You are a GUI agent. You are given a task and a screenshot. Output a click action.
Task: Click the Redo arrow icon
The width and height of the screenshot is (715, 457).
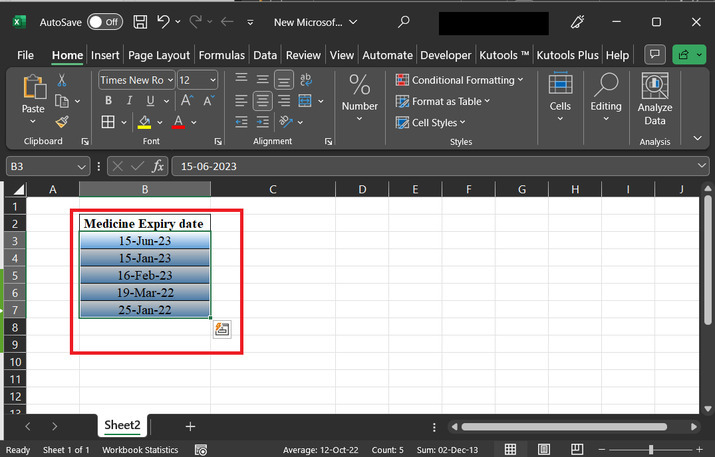[196, 21]
